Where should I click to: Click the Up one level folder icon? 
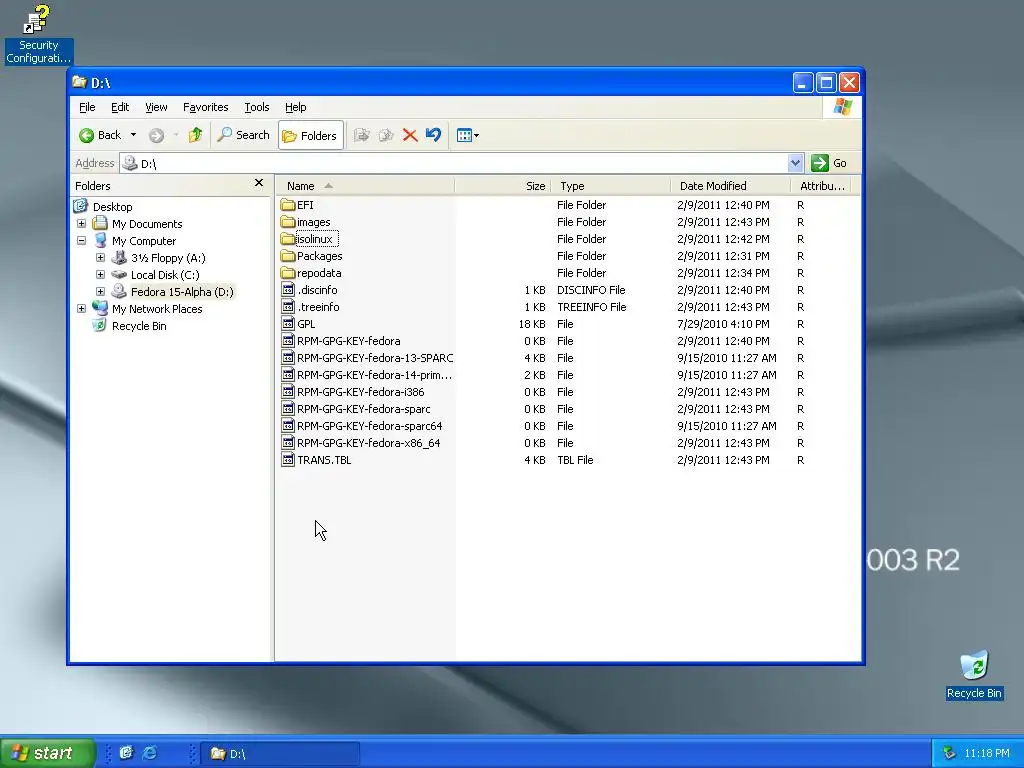coord(195,135)
